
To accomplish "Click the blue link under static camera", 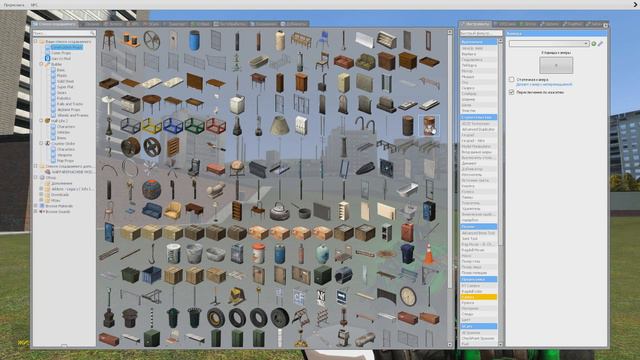I will point(544,84).
